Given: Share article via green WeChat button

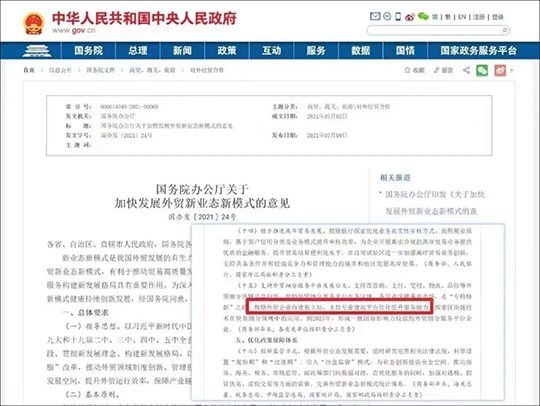Looking at the screenshot, I should 482,70.
